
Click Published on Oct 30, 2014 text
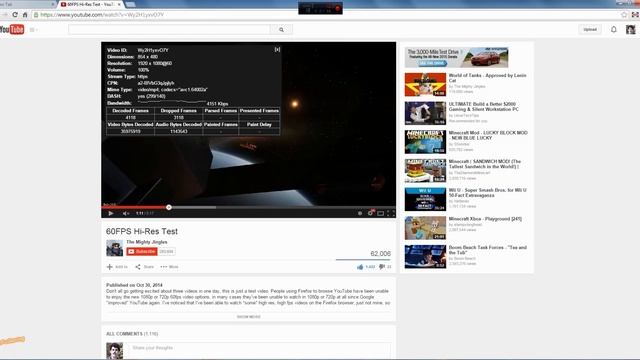coord(134,285)
